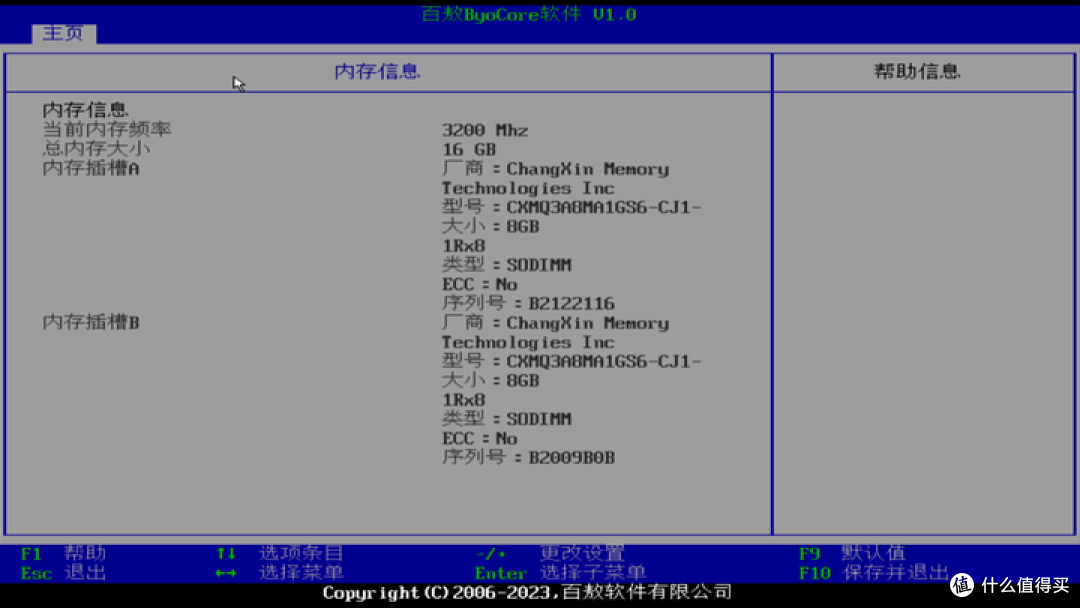Click the F9 默认值 hint

853,553
